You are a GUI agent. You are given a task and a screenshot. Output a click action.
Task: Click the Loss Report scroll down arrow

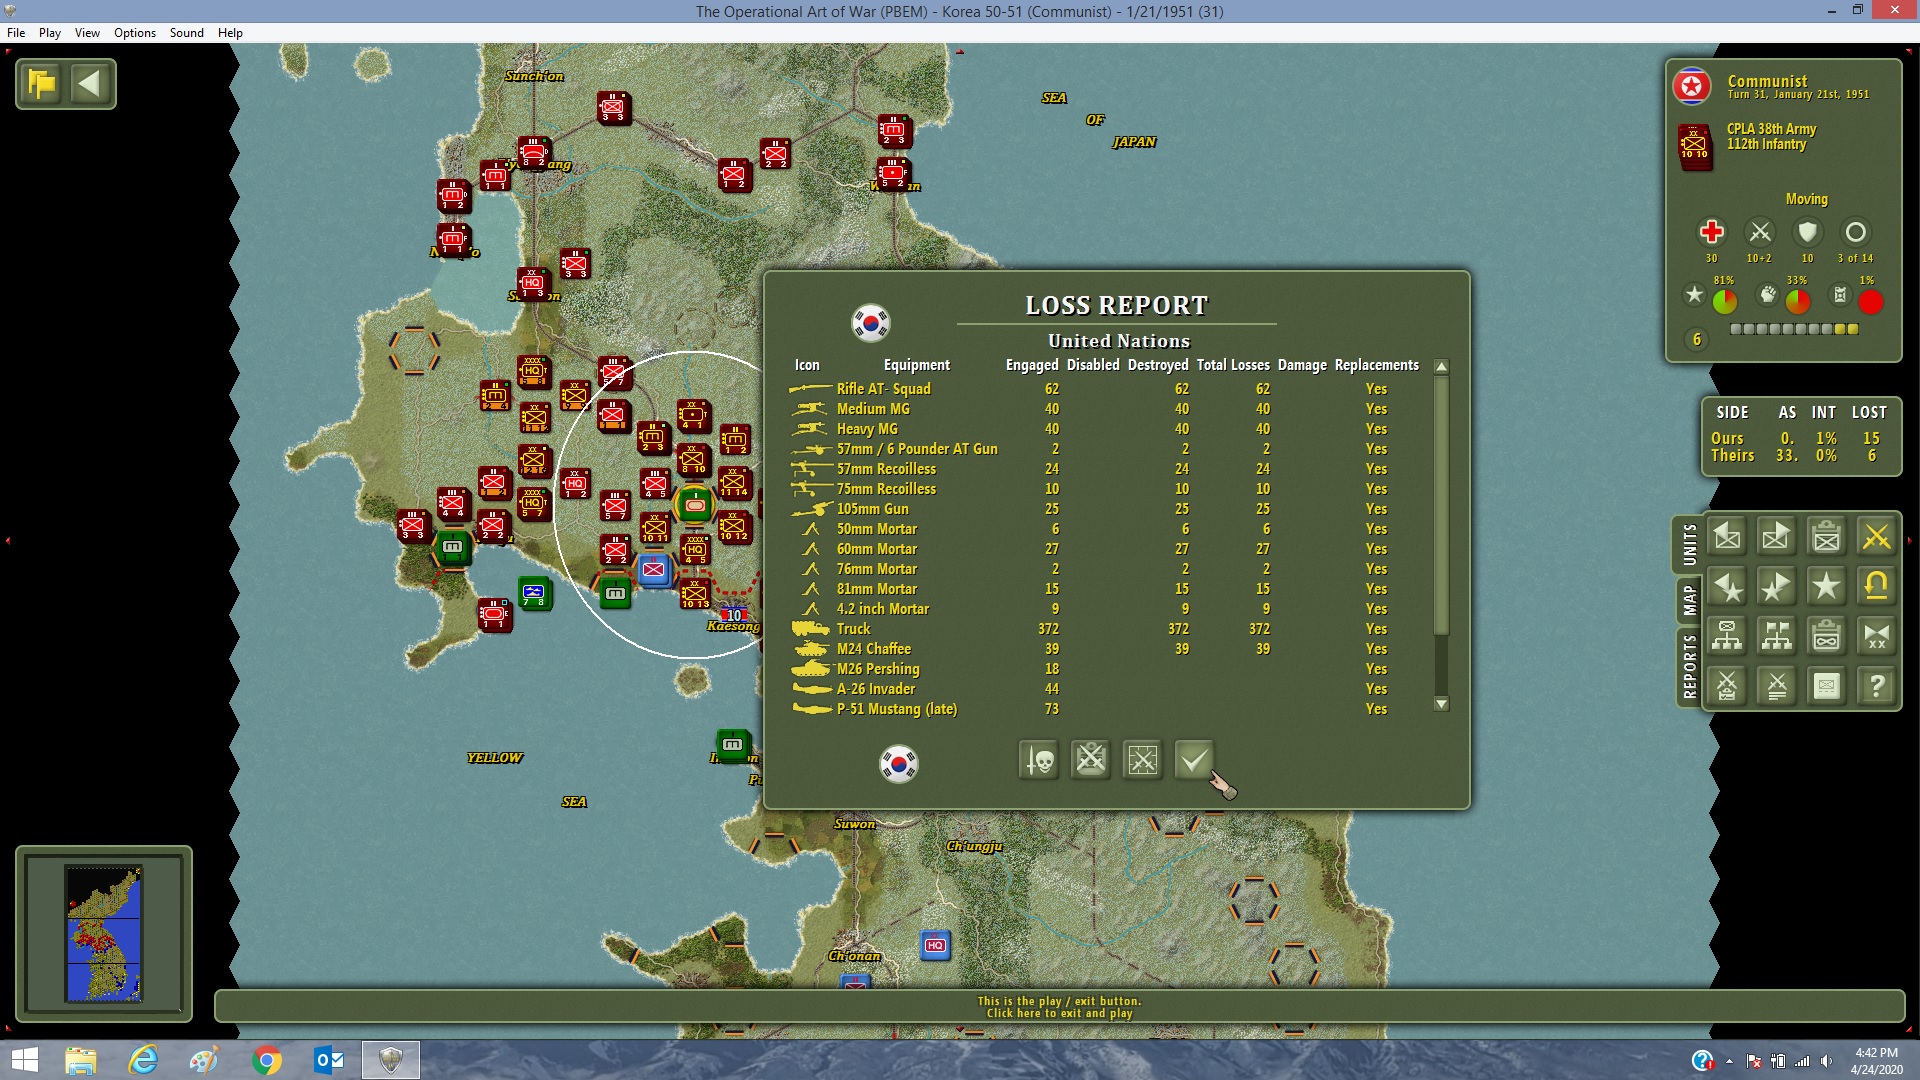pyautogui.click(x=1441, y=704)
